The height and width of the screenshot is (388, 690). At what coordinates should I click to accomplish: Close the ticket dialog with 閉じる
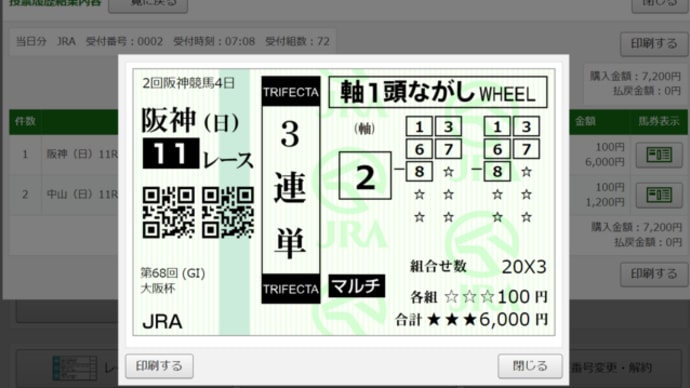point(530,366)
